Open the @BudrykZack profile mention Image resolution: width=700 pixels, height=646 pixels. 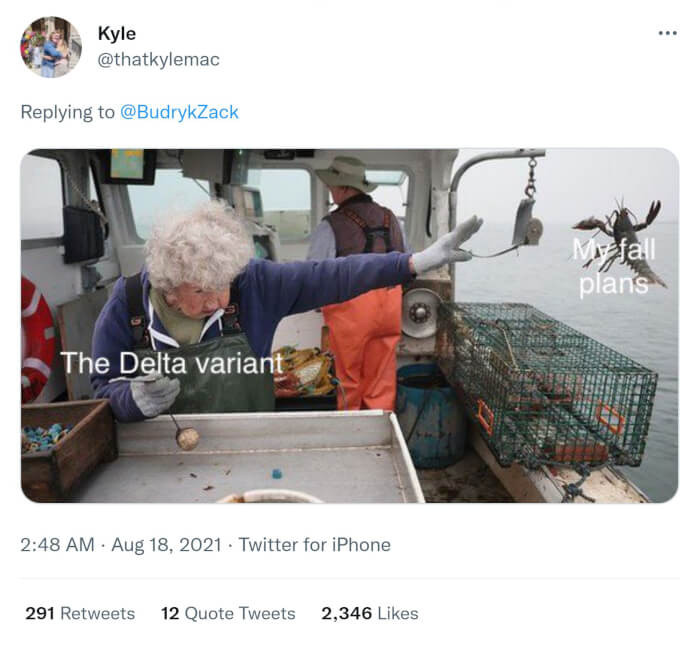click(x=180, y=112)
